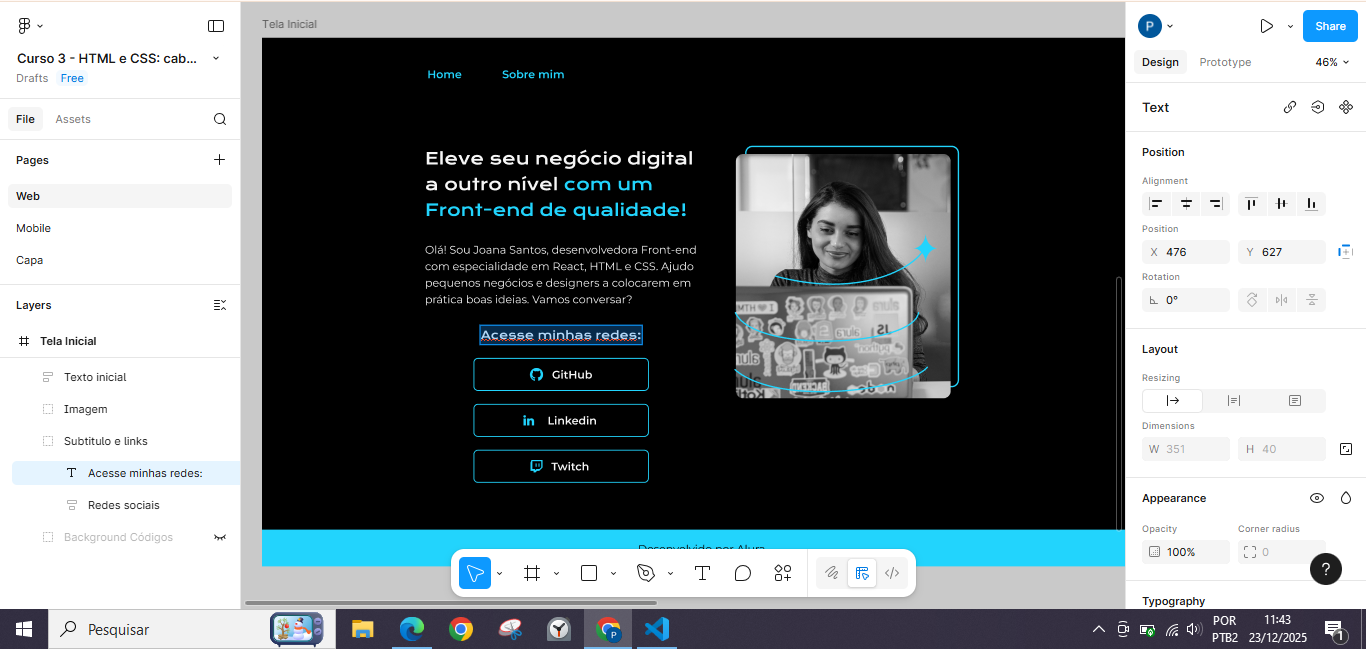1366x649 pixels.
Task: Click the Twitch button on canvas
Action: coord(561,466)
